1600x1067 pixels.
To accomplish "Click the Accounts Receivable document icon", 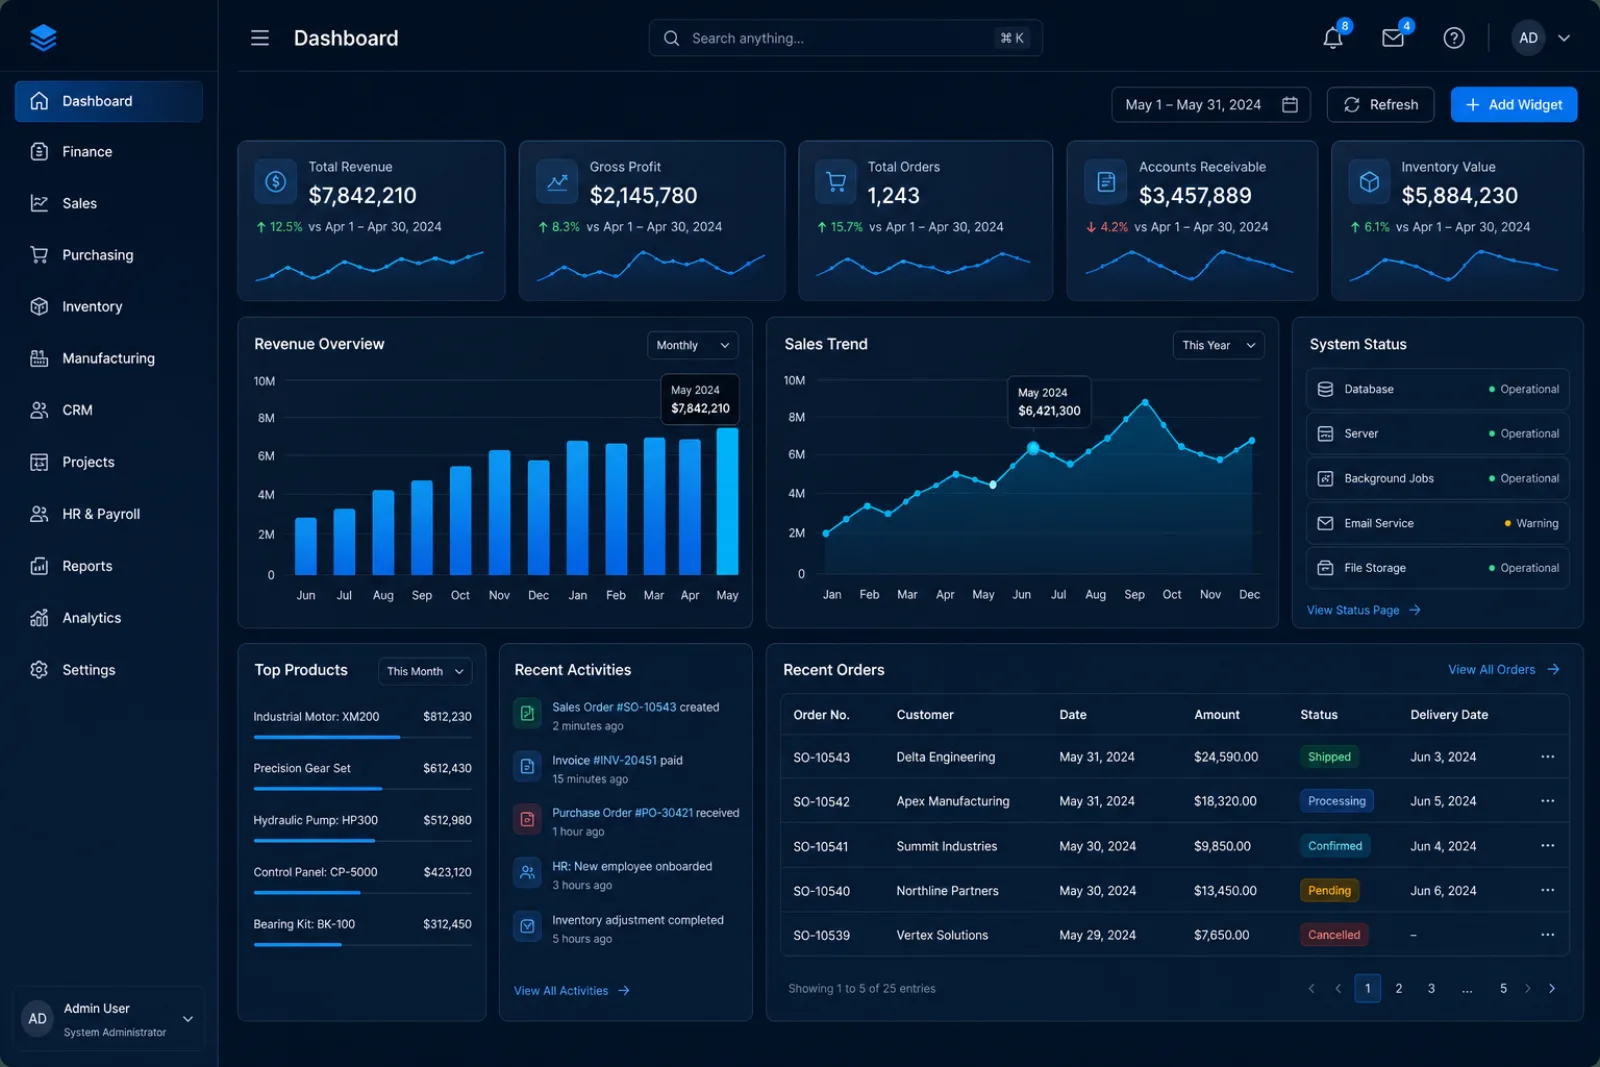I will point(1106,182).
